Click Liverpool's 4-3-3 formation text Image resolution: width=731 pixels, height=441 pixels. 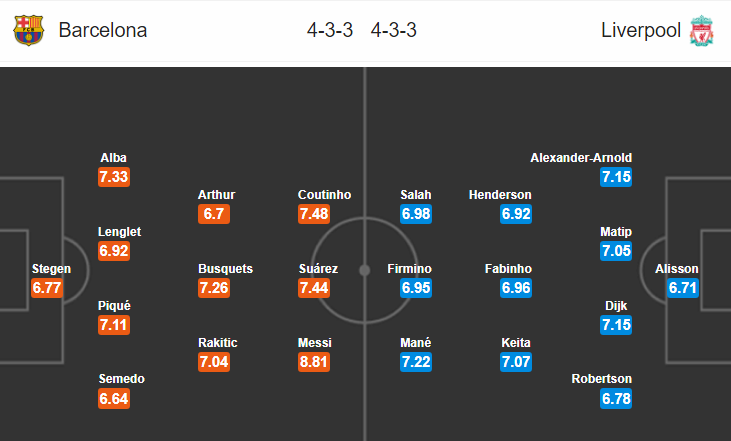click(393, 30)
